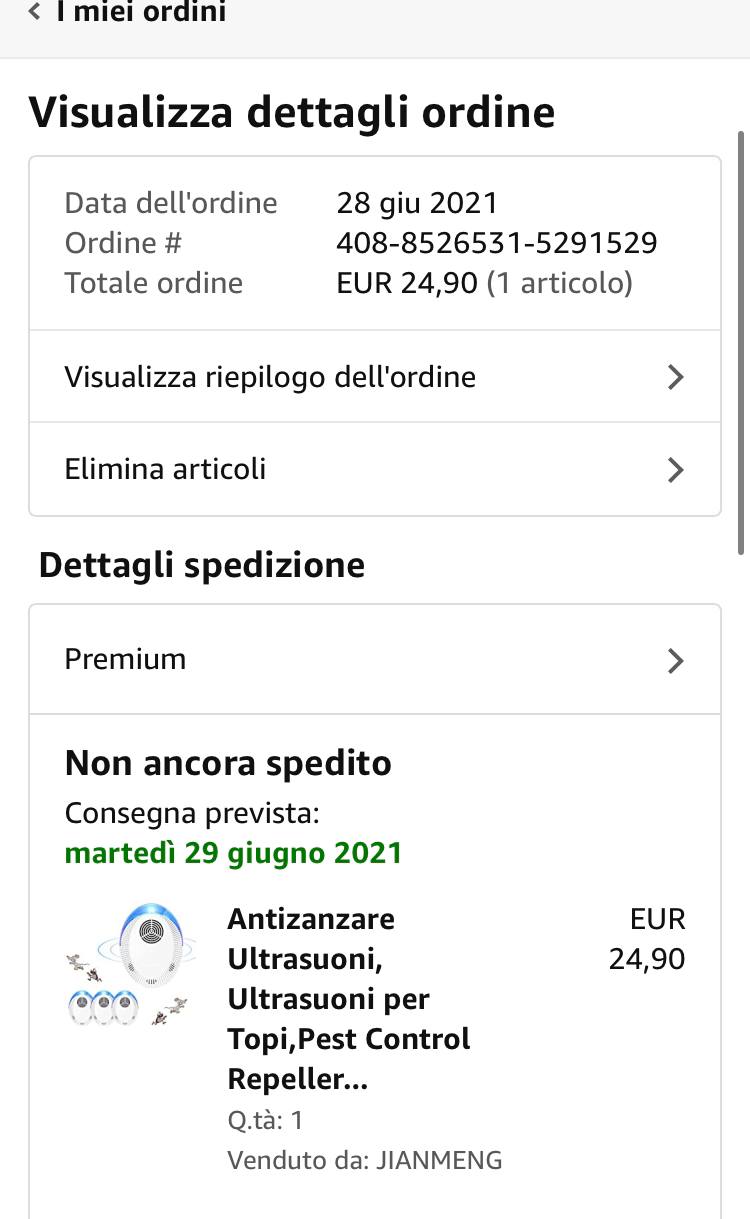The image size is (750, 1219).
Task: Click the delivery date martedì 29 giugno 2021
Action: click(233, 853)
